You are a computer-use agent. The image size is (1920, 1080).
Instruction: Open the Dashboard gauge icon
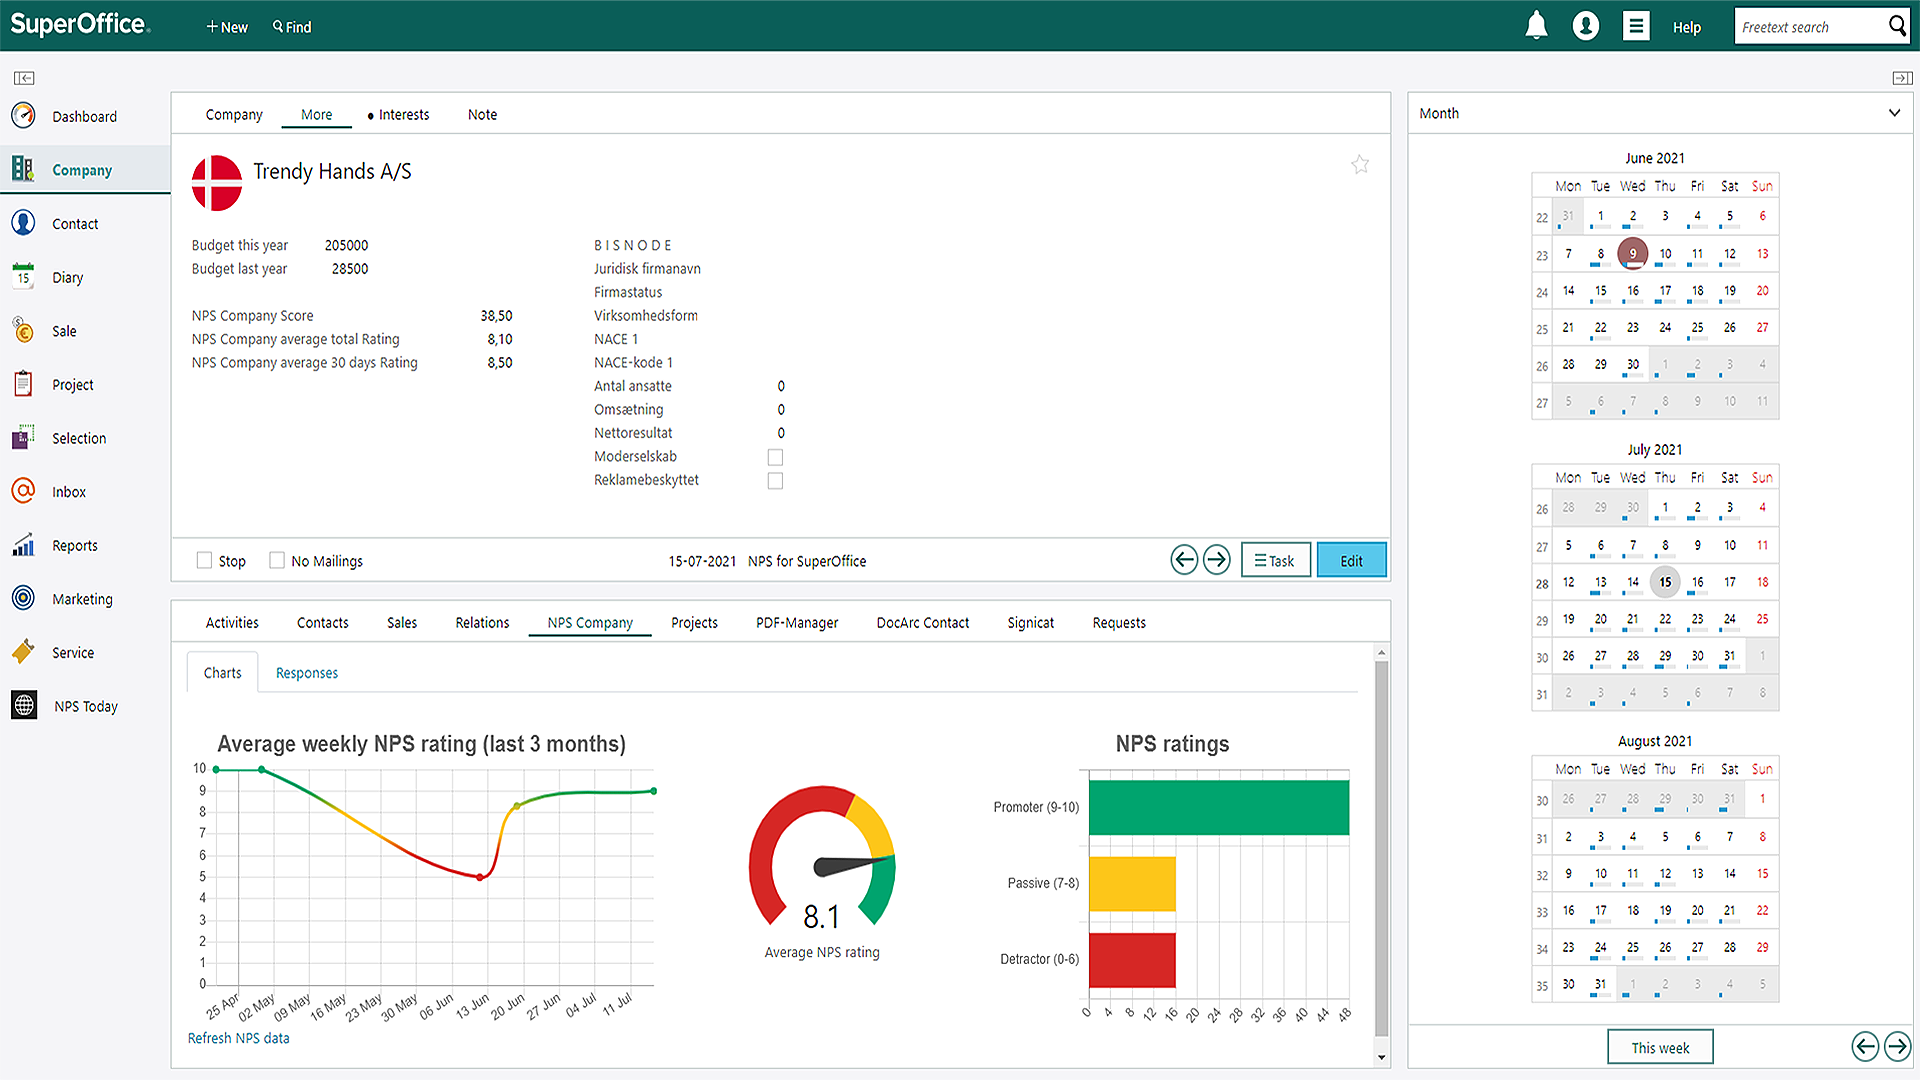pos(23,116)
